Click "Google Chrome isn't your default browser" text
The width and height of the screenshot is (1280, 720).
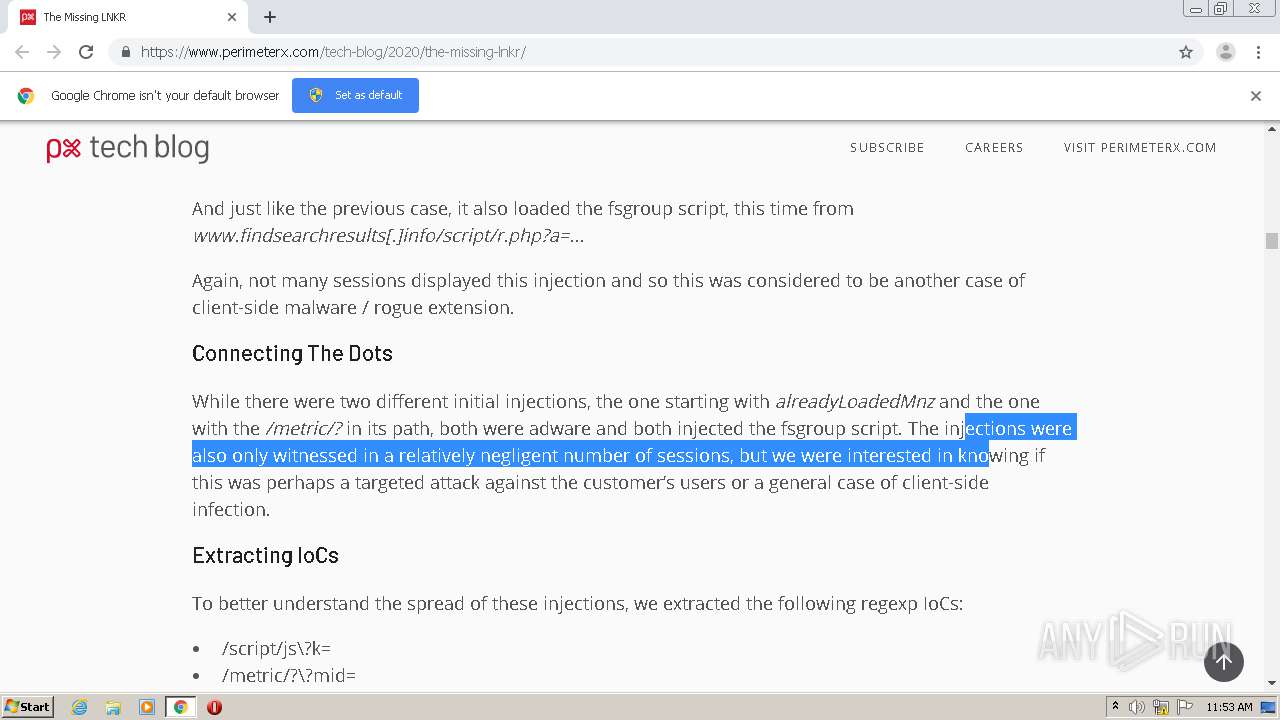point(165,95)
